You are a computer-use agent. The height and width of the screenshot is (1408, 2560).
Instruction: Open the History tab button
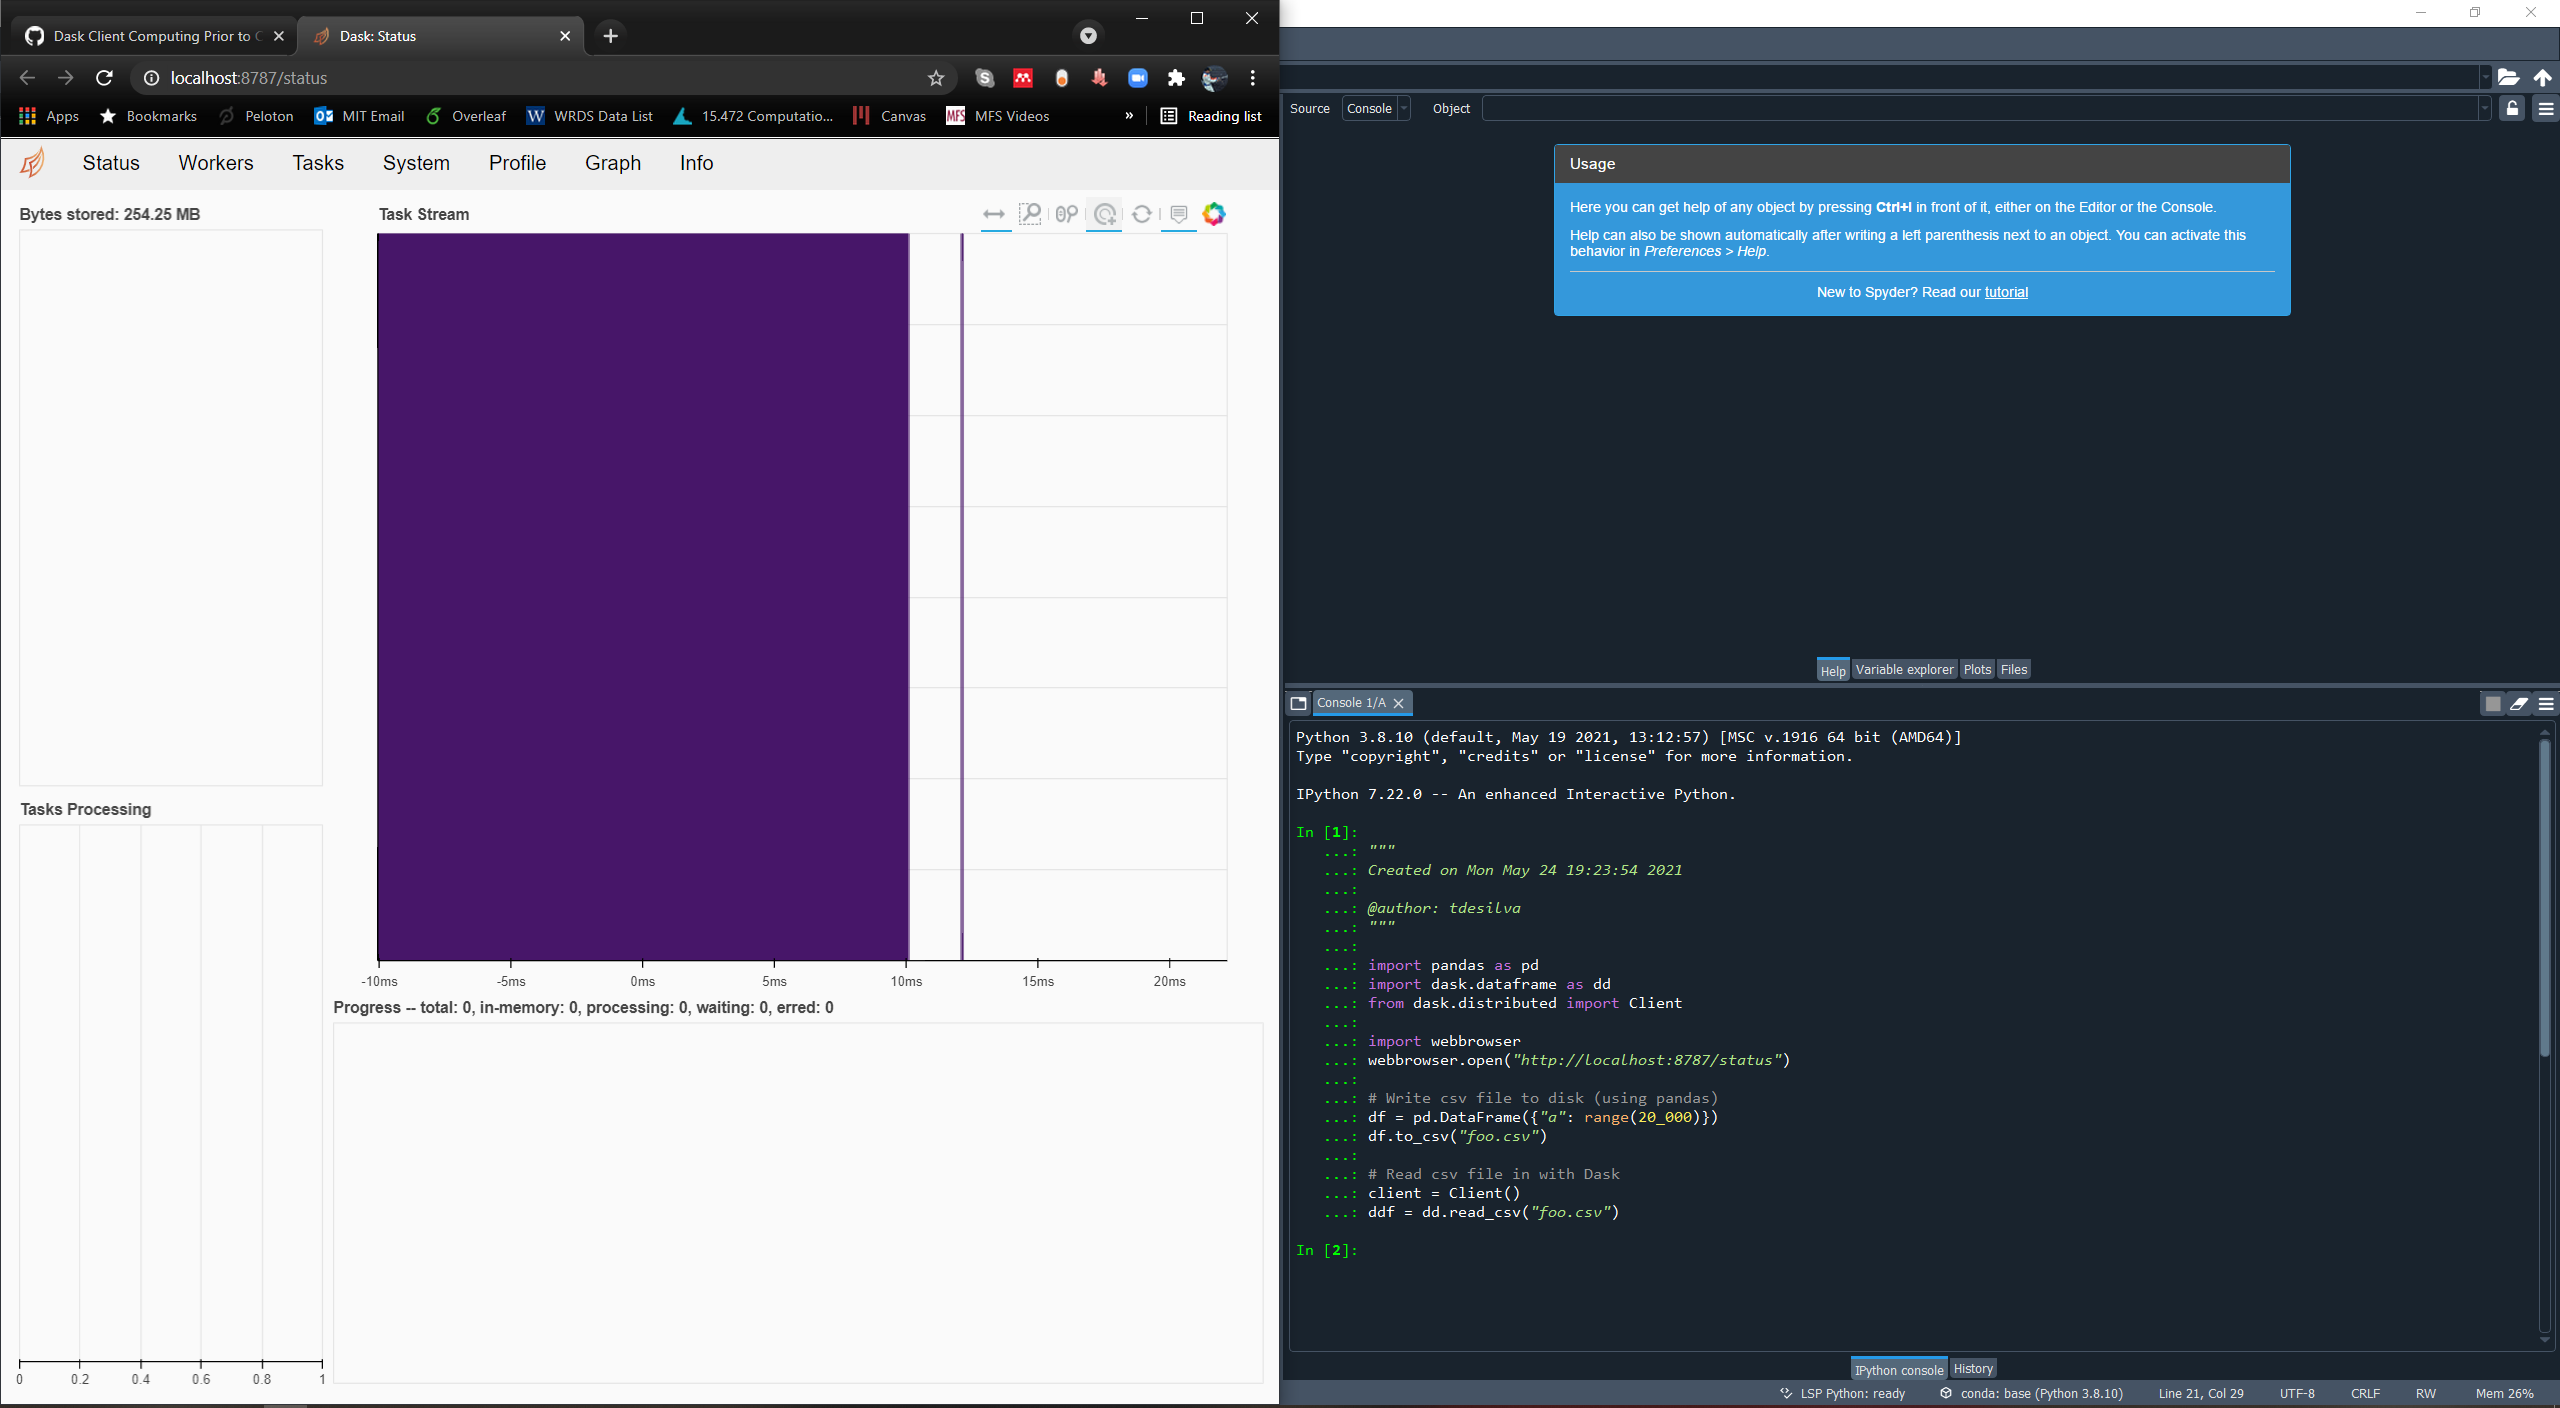pos(1972,1369)
